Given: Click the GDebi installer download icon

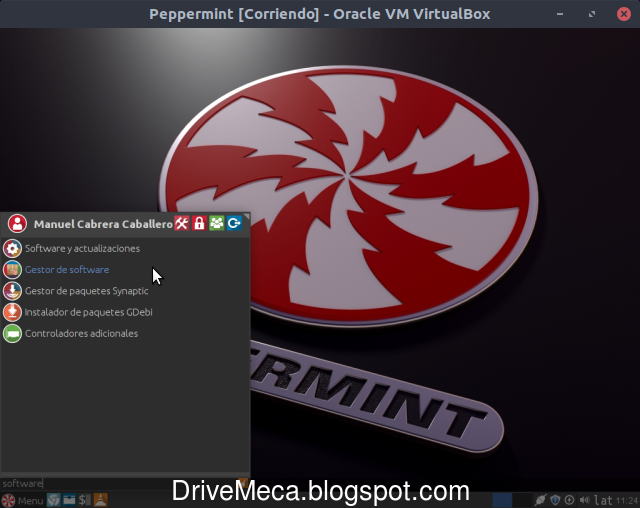Looking at the screenshot, I should [12, 312].
